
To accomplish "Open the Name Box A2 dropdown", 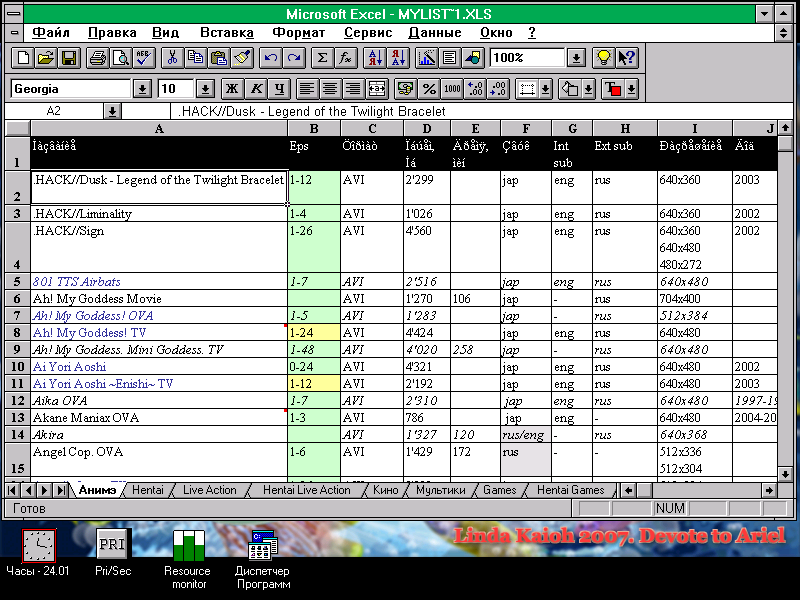I will click(112, 111).
